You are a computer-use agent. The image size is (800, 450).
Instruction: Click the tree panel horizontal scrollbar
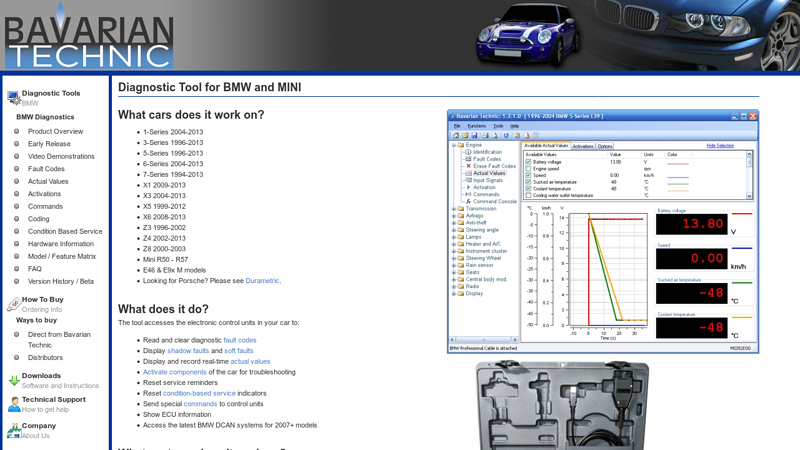click(x=483, y=339)
